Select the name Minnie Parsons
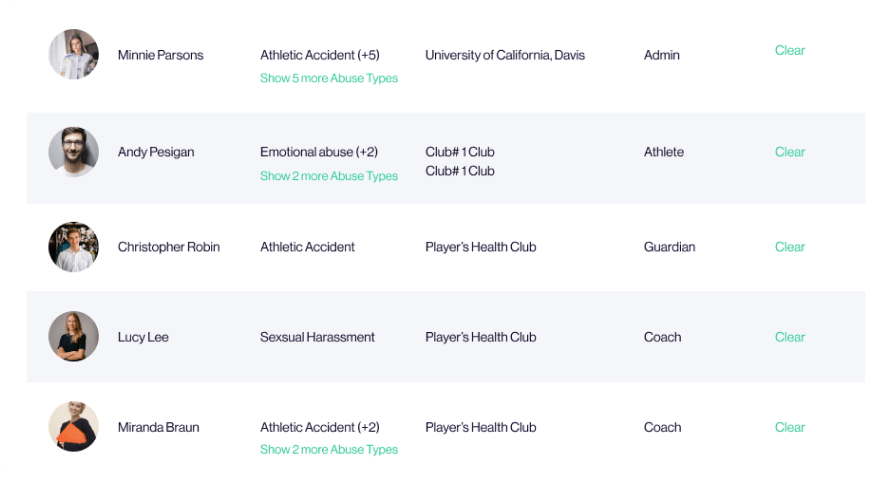 point(161,55)
